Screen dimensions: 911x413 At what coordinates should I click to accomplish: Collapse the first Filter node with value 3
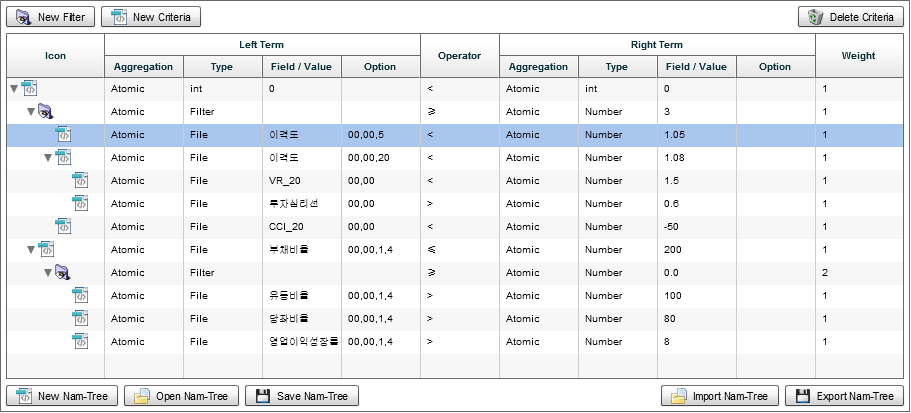click(31, 112)
